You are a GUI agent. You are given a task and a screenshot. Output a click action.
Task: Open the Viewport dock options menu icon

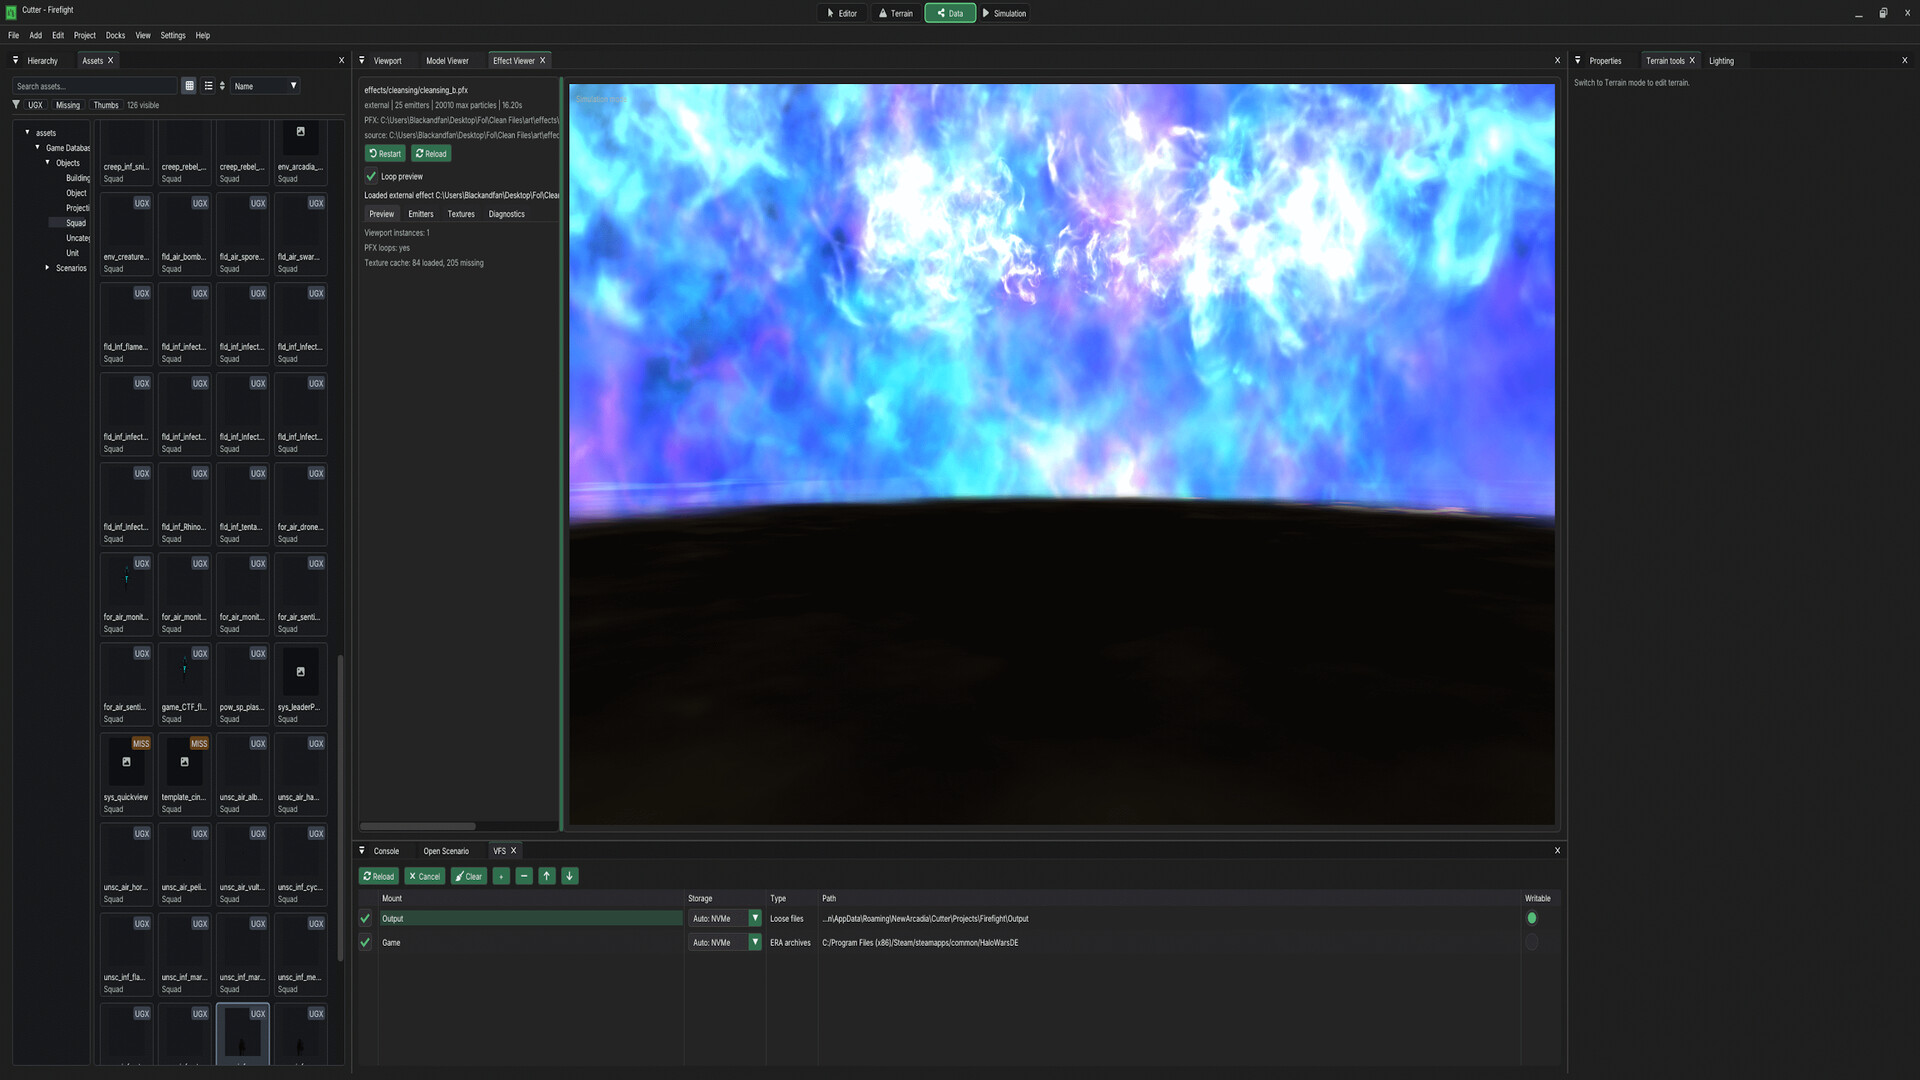click(x=362, y=60)
